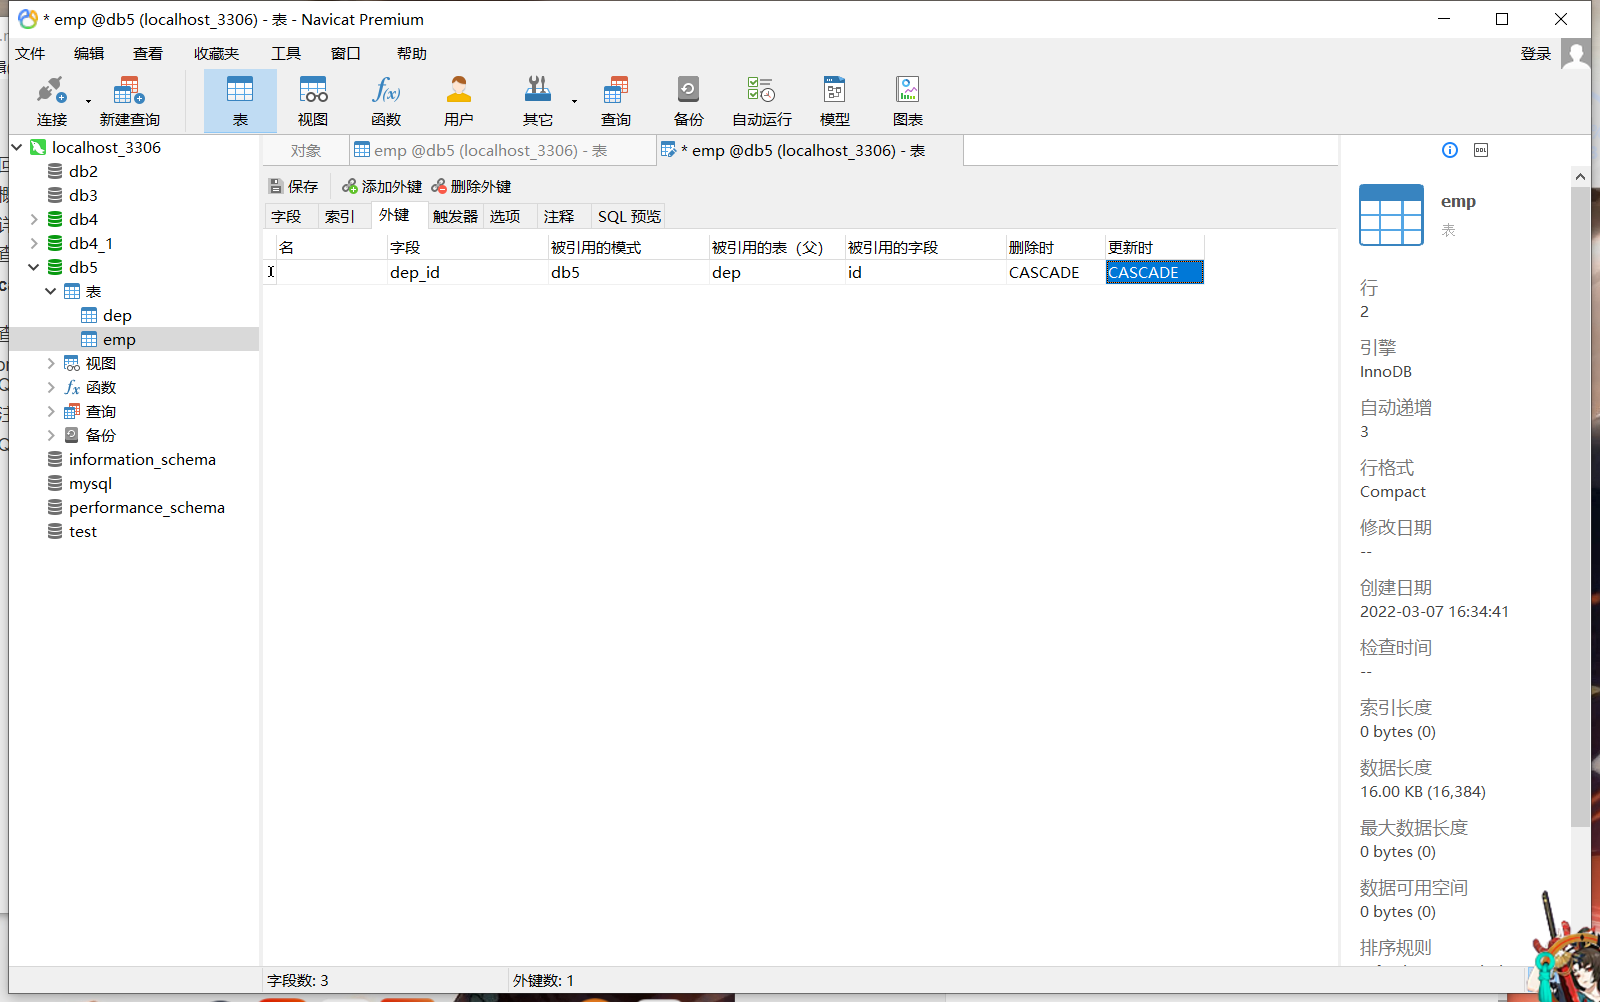Open the 备份 (Backup) toolbar icon
1600x1002 pixels.
[688, 100]
